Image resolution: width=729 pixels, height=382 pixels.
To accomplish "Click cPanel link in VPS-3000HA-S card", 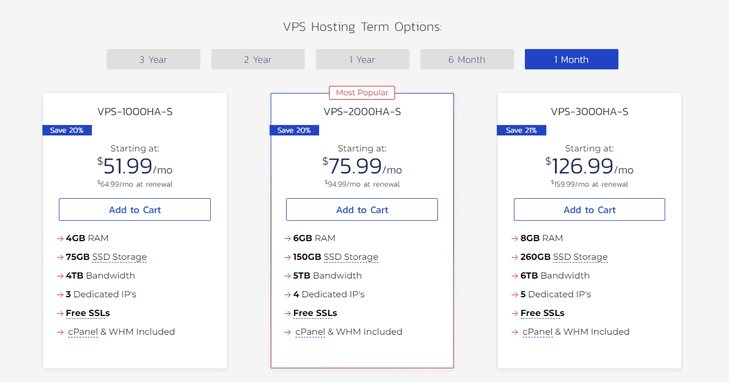I will [x=537, y=332].
